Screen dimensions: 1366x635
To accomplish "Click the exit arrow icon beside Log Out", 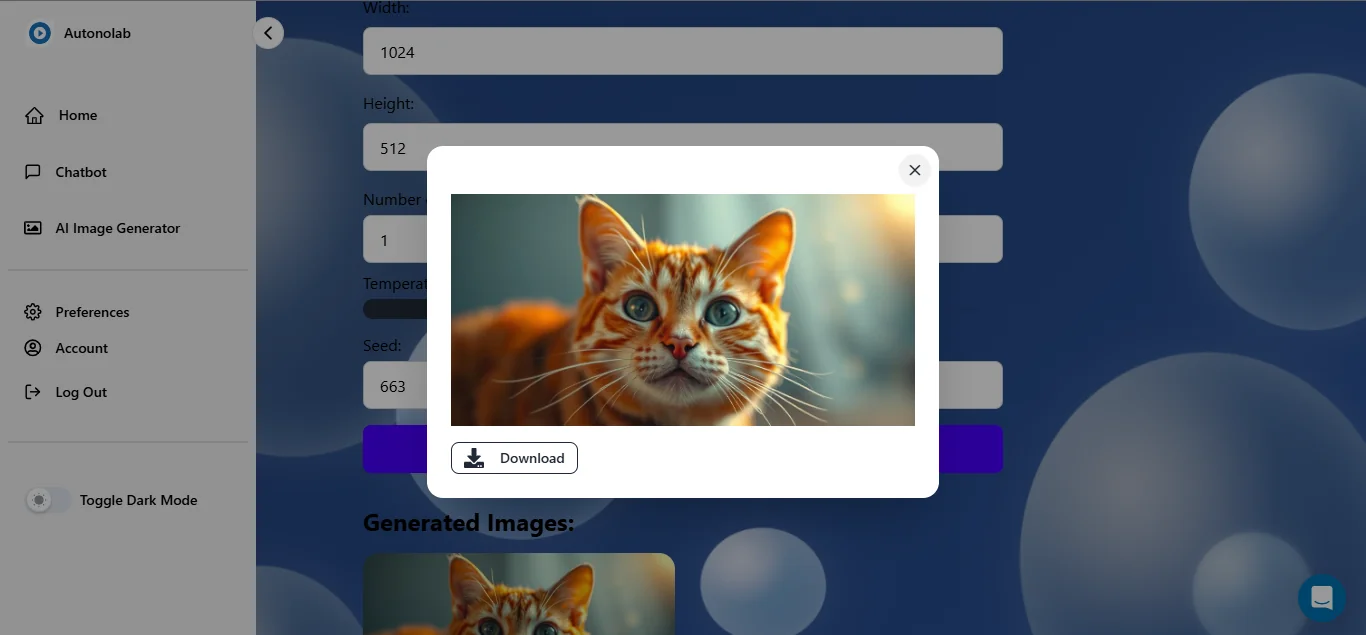I will pos(33,392).
